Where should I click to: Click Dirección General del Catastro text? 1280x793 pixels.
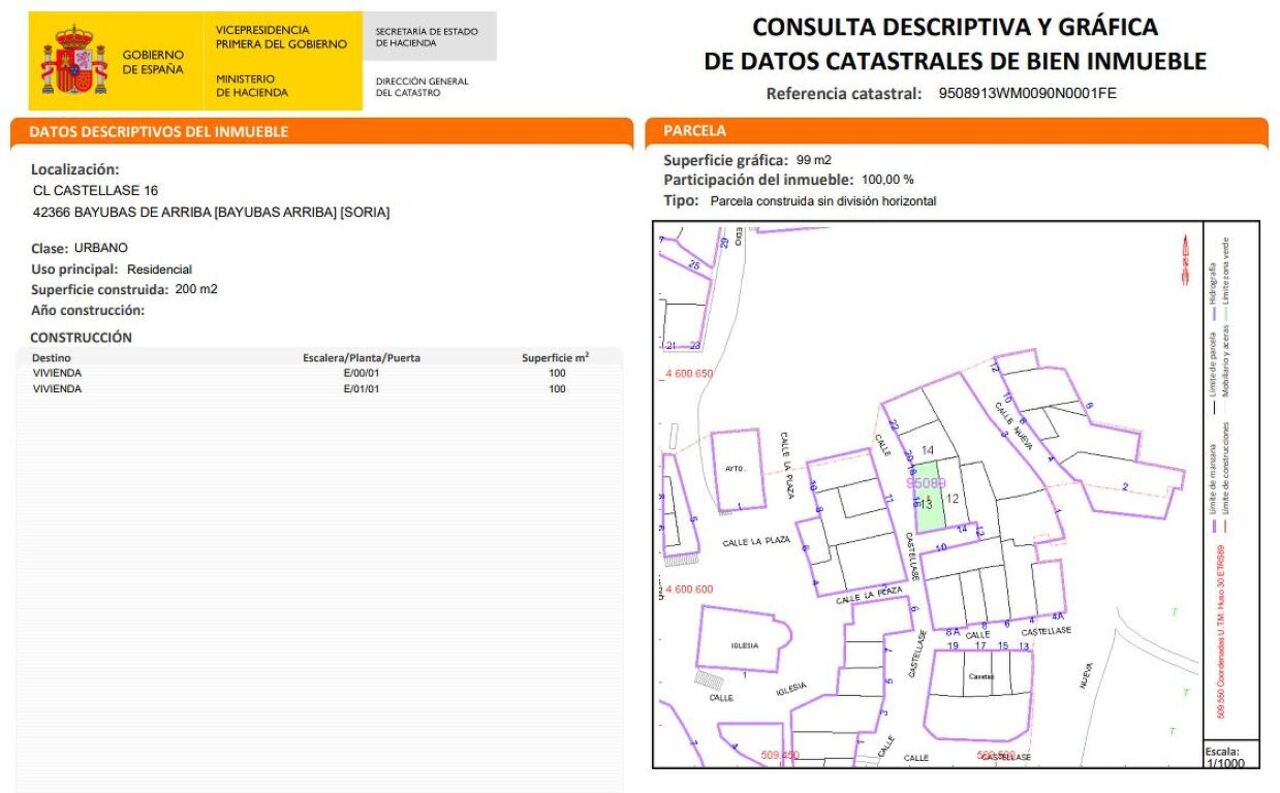point(422,87)
